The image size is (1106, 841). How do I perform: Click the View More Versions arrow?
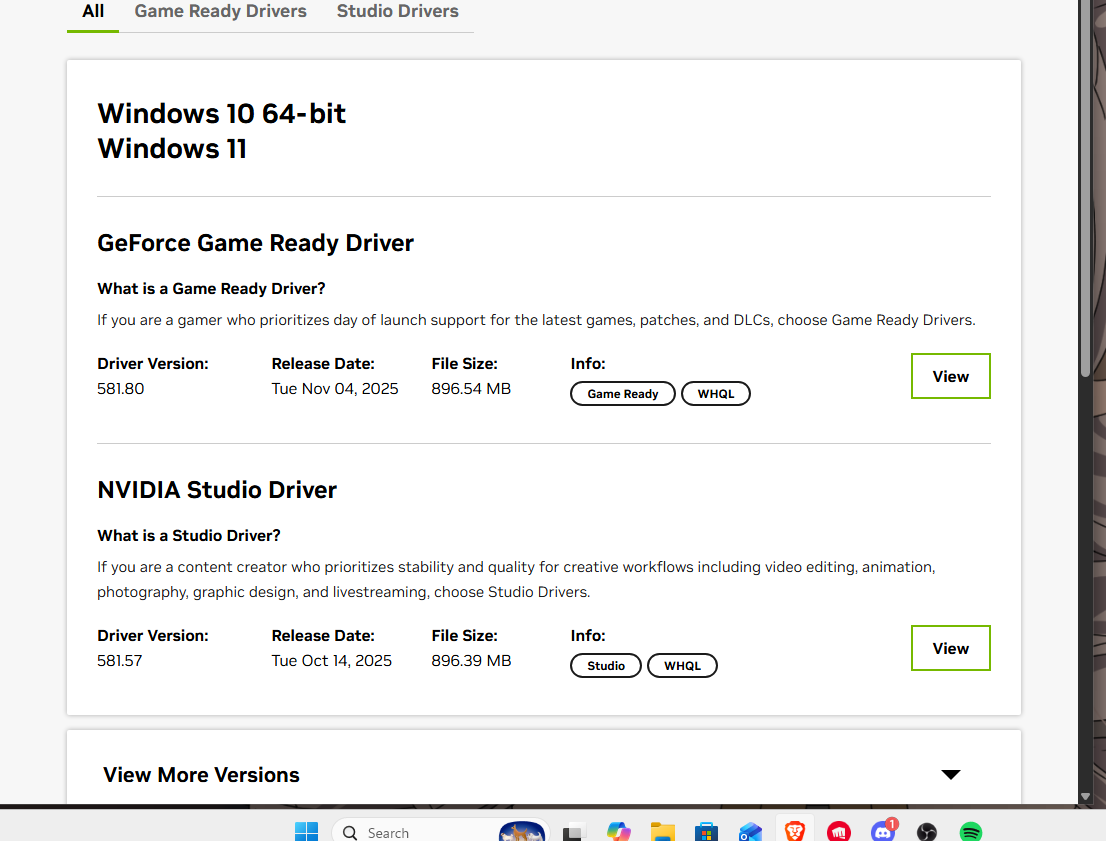point(950,775)
